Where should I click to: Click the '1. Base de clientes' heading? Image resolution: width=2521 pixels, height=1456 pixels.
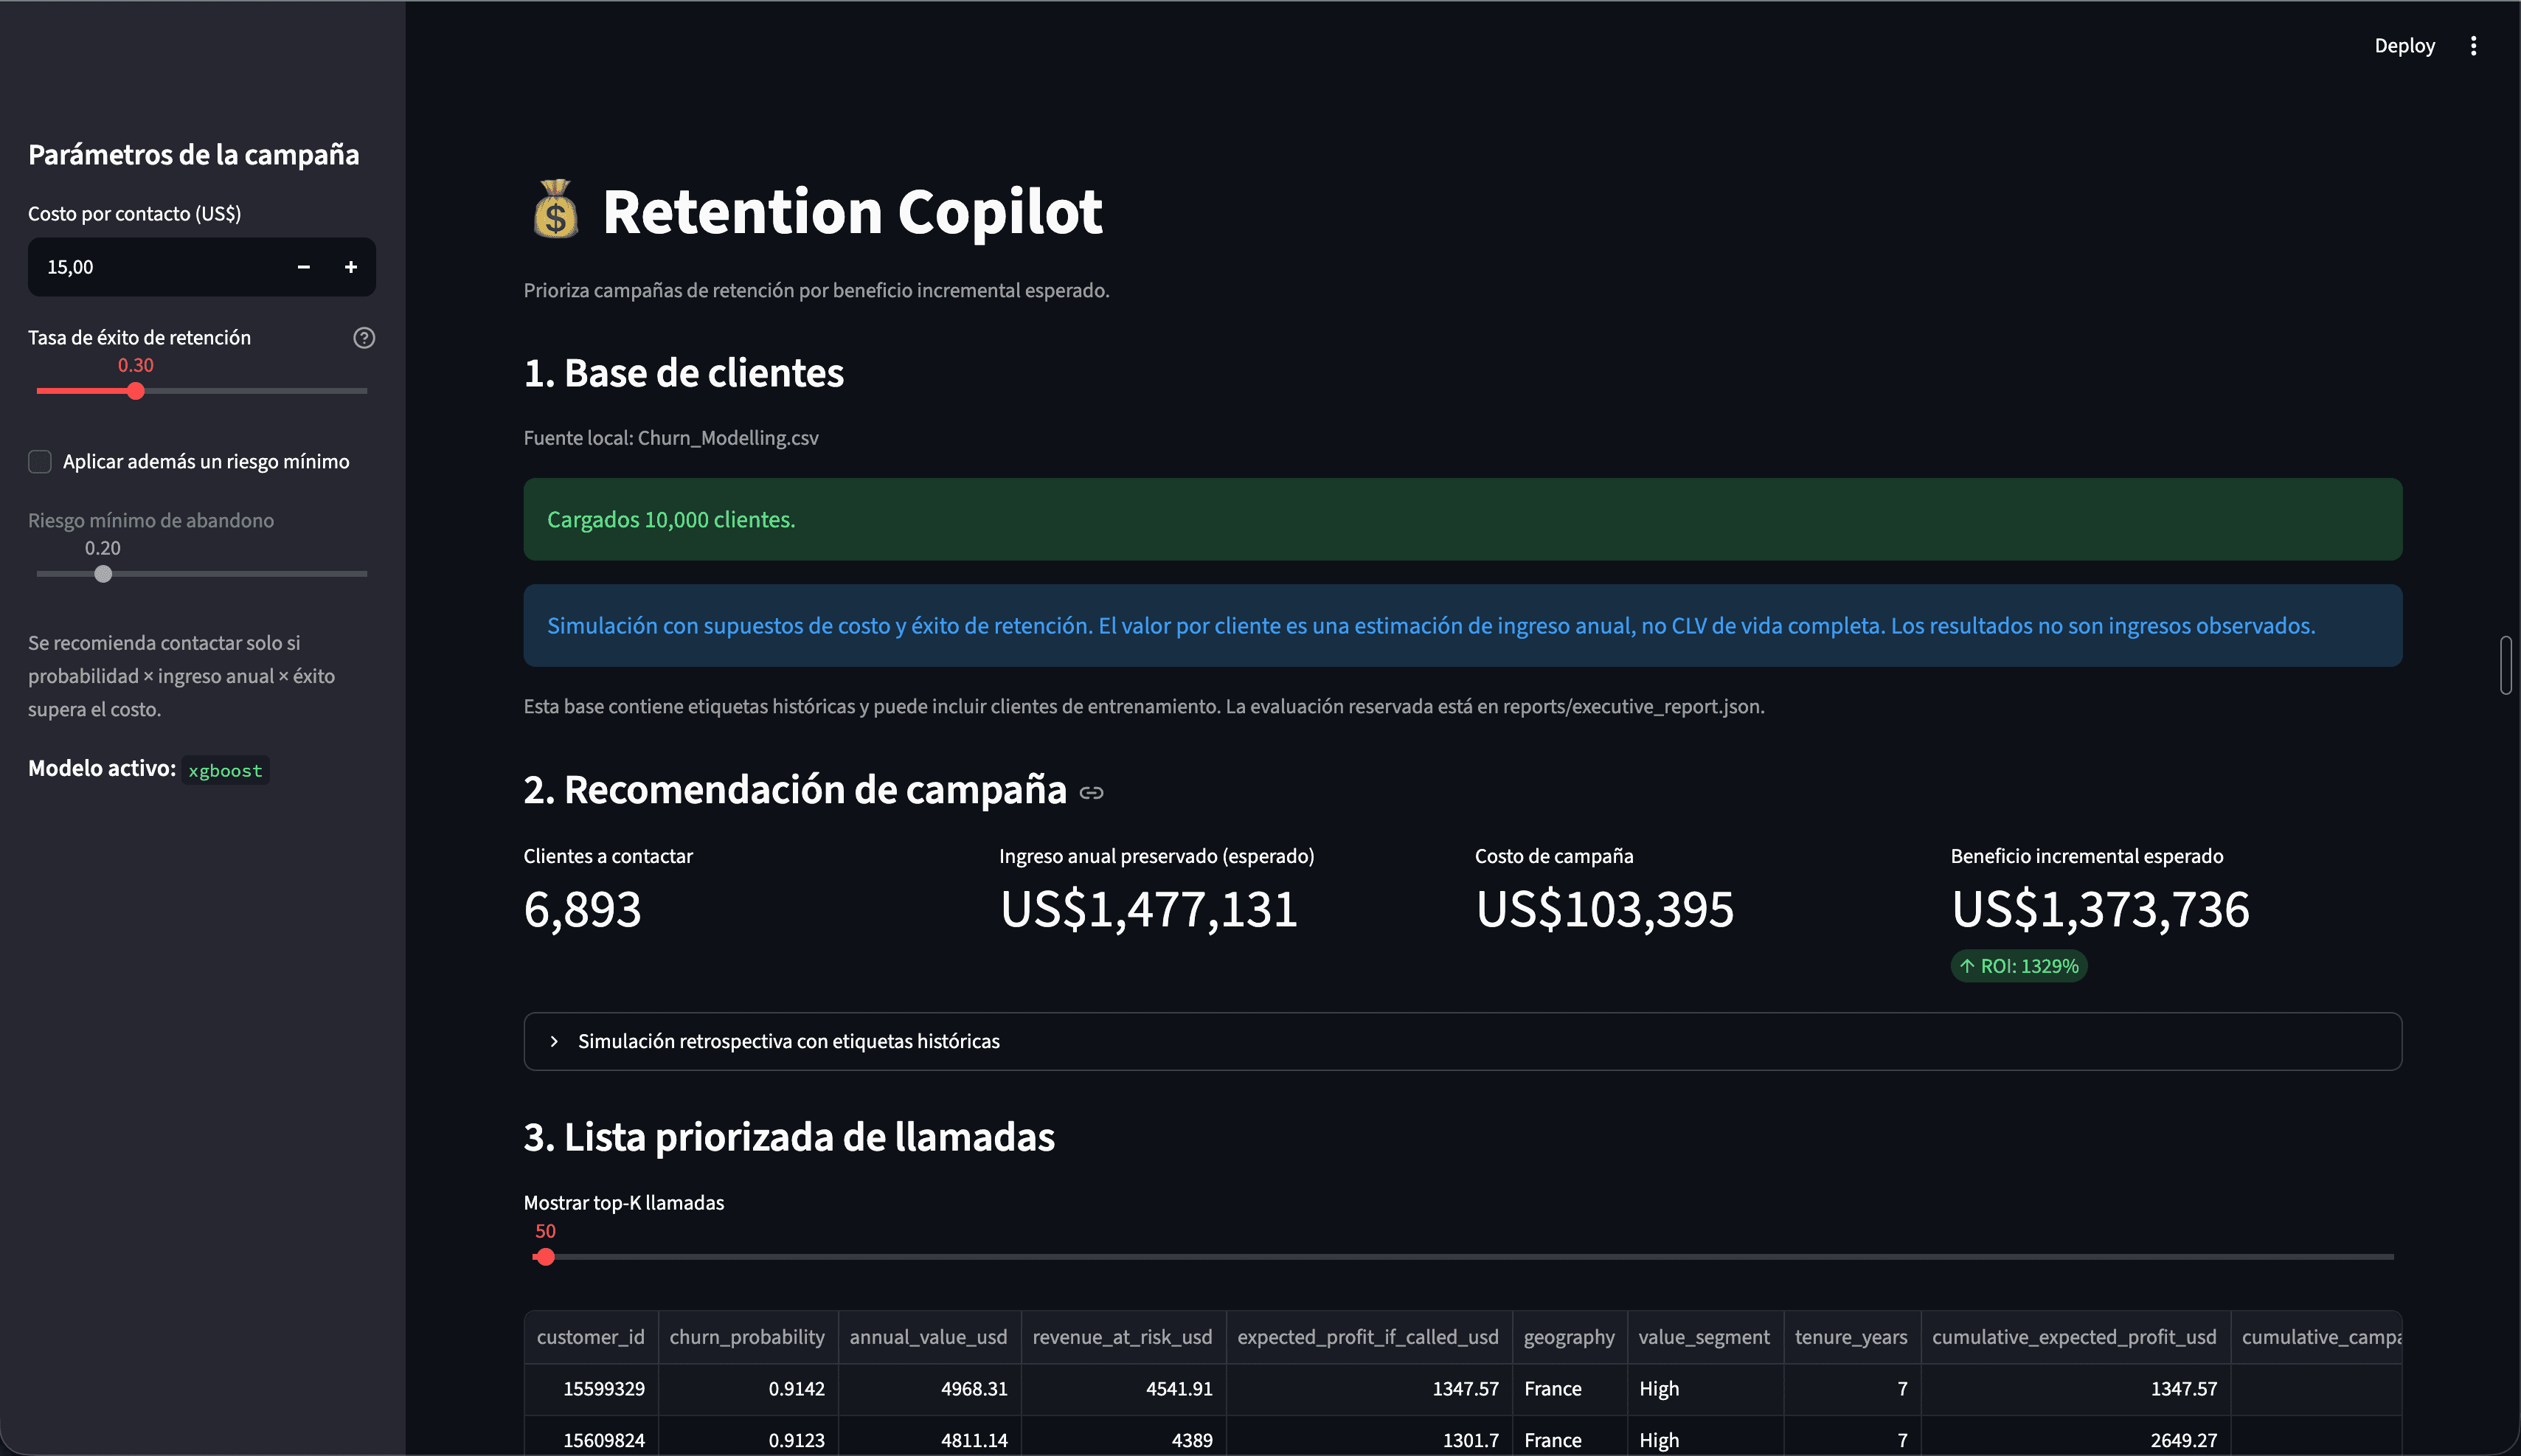tap(684, 373)
